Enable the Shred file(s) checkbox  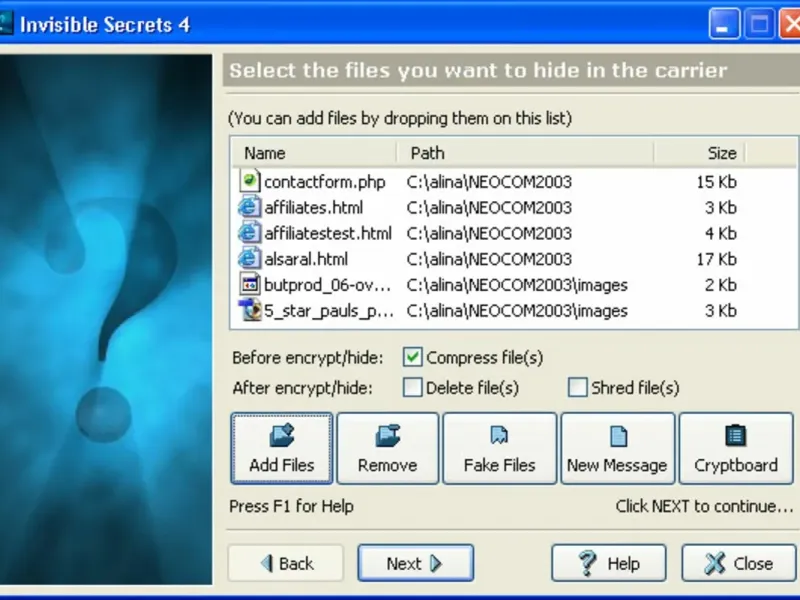578,387
